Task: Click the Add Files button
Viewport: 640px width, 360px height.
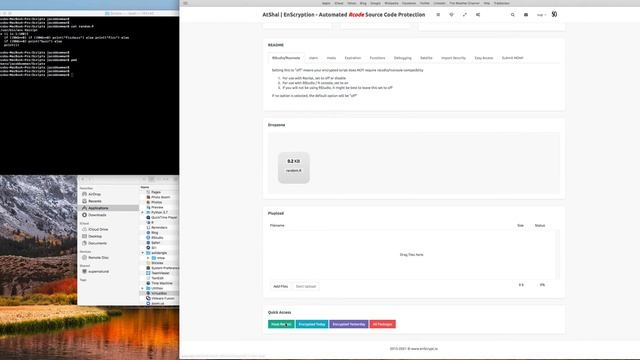Action: [280, 287]
